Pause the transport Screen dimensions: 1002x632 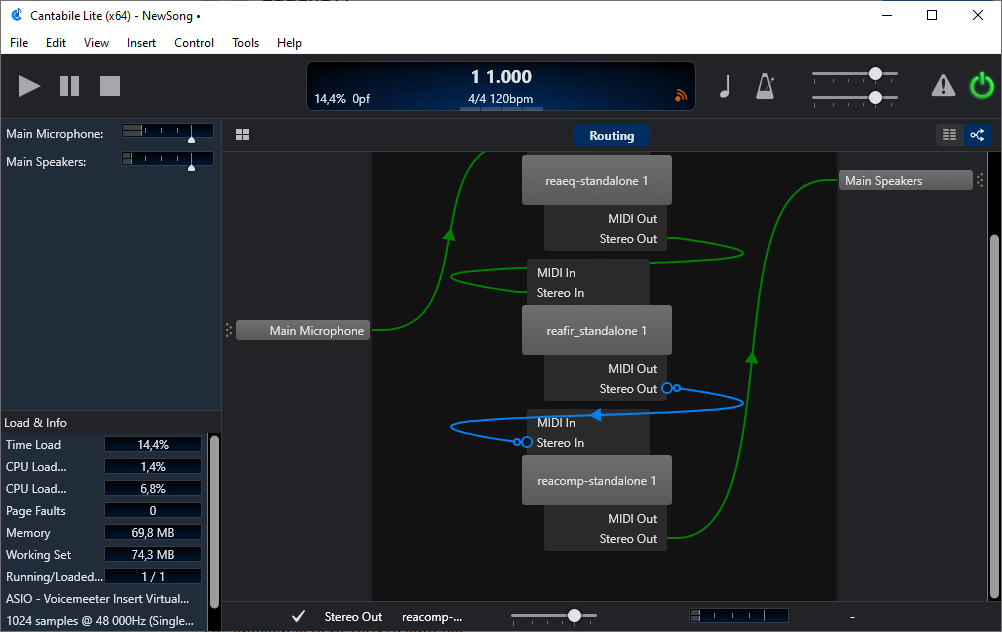click(x=69, y=86)
